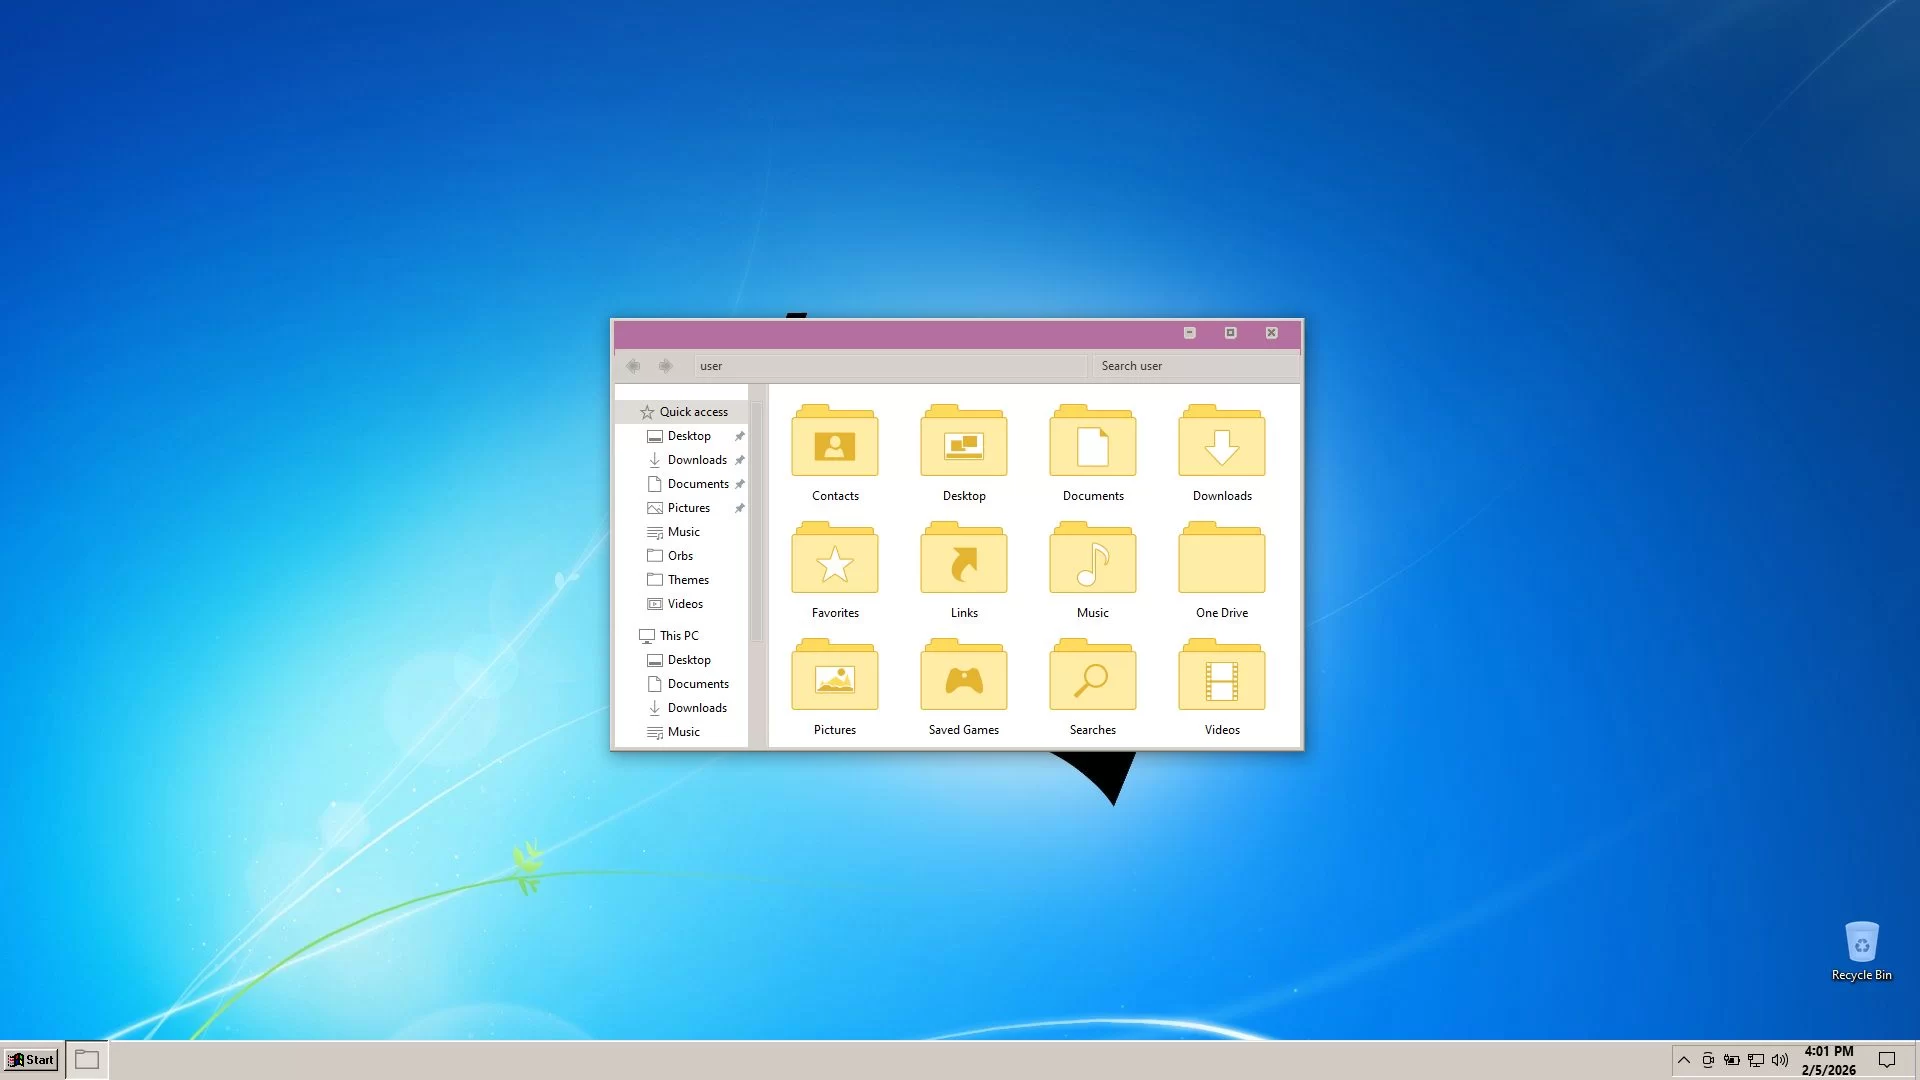Image resolution: width=1920 pixels, height=1080 pixels.
Task: Open the Contacts folder icon
Action: tap(834, 443)
